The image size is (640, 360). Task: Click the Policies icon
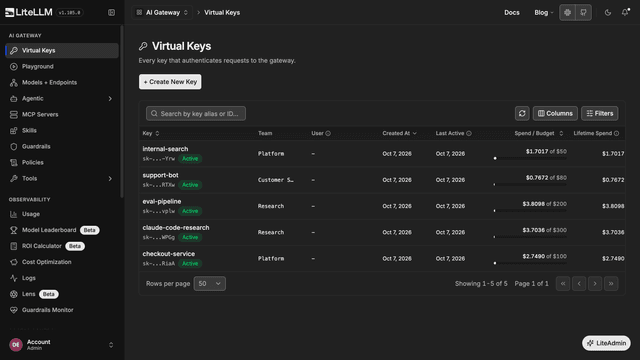(x=13, y=162)
